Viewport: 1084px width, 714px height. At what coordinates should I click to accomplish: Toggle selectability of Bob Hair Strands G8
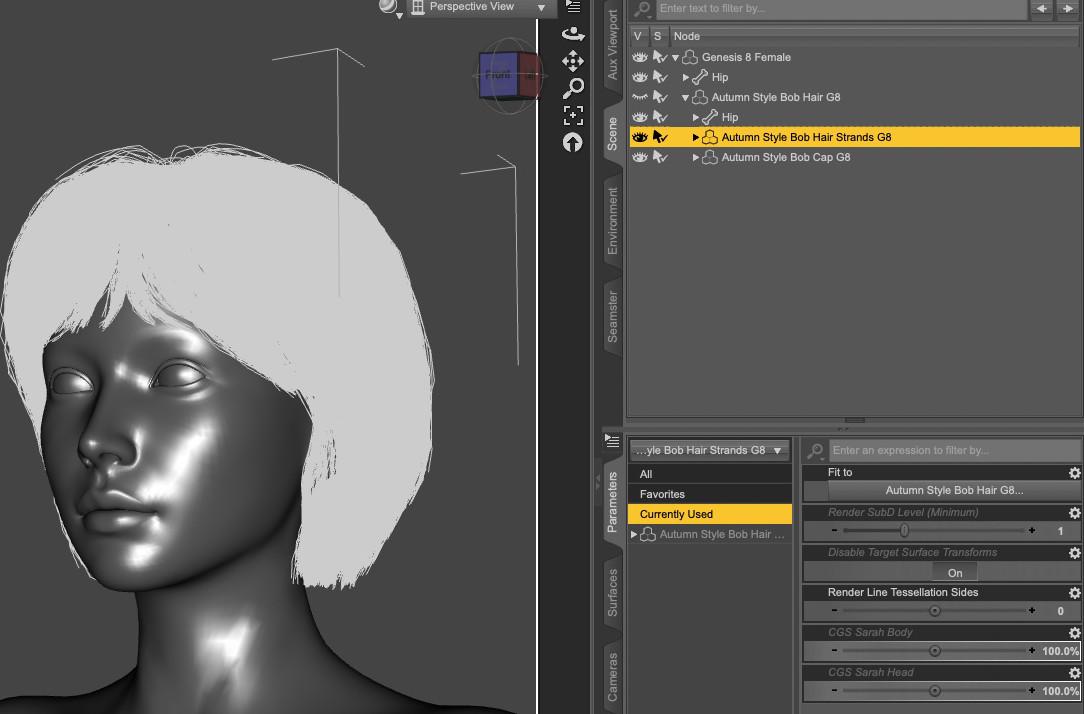(660, 138)
